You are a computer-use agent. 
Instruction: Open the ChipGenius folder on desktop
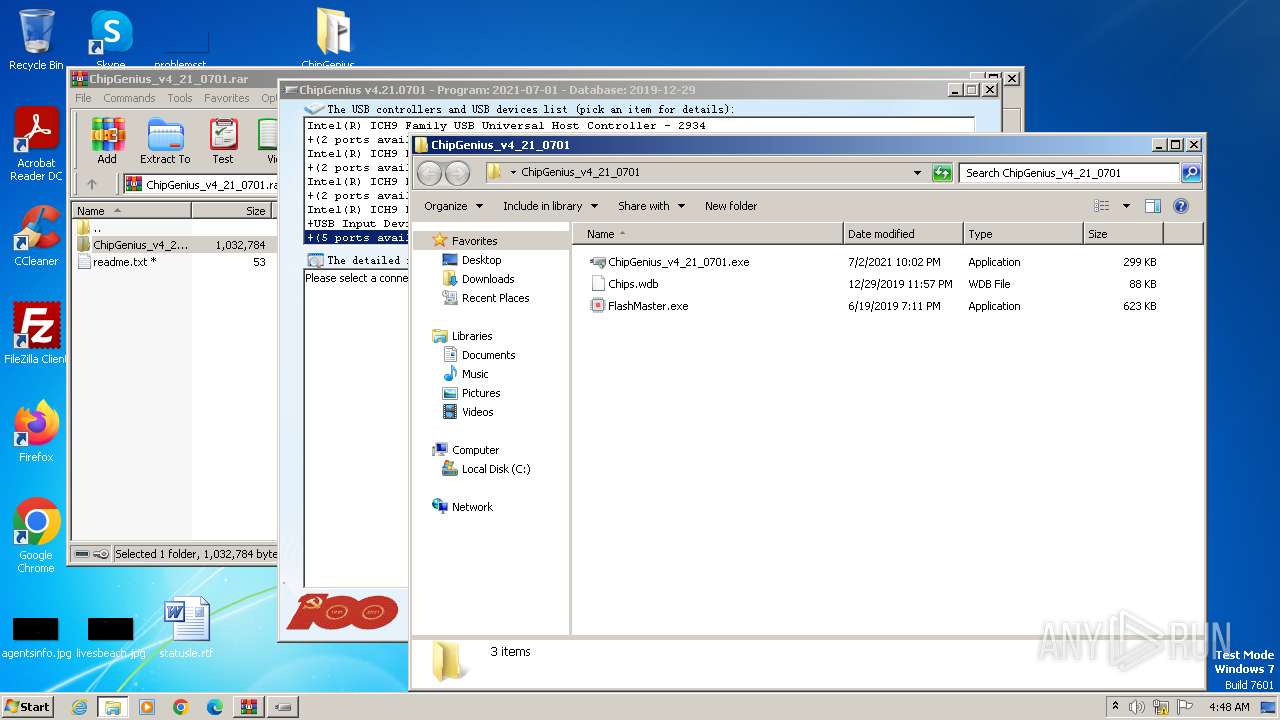point(330,40)
